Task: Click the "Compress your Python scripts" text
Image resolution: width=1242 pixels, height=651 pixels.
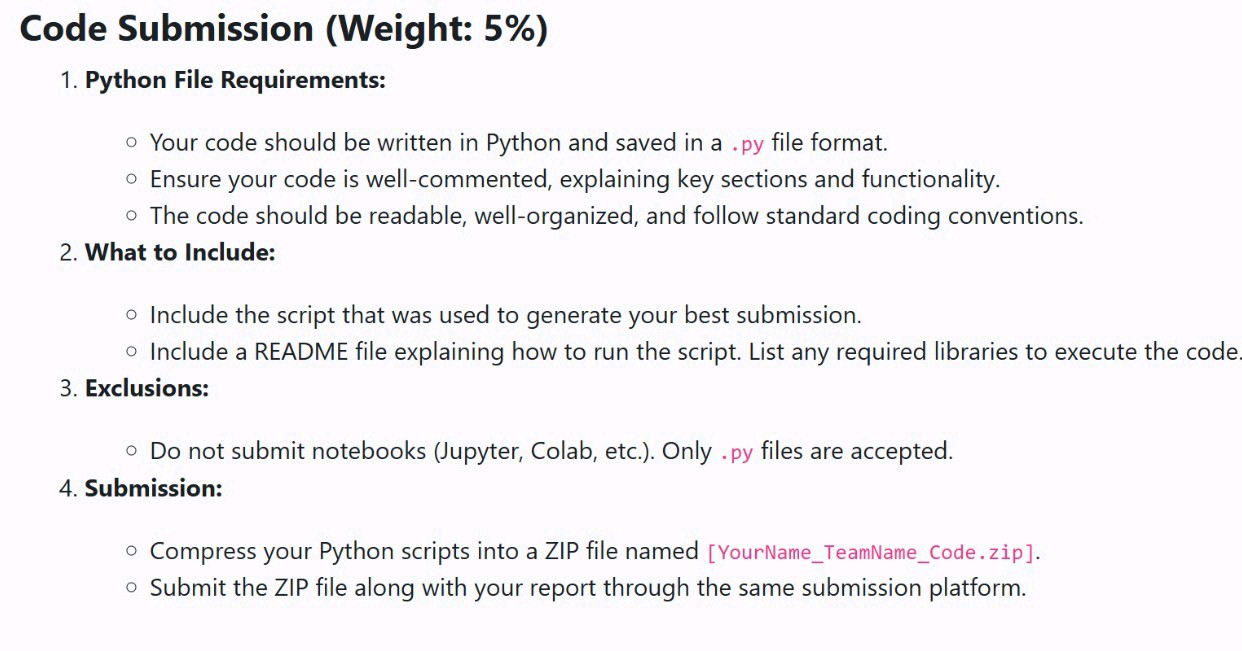Action: pos(424,551)
